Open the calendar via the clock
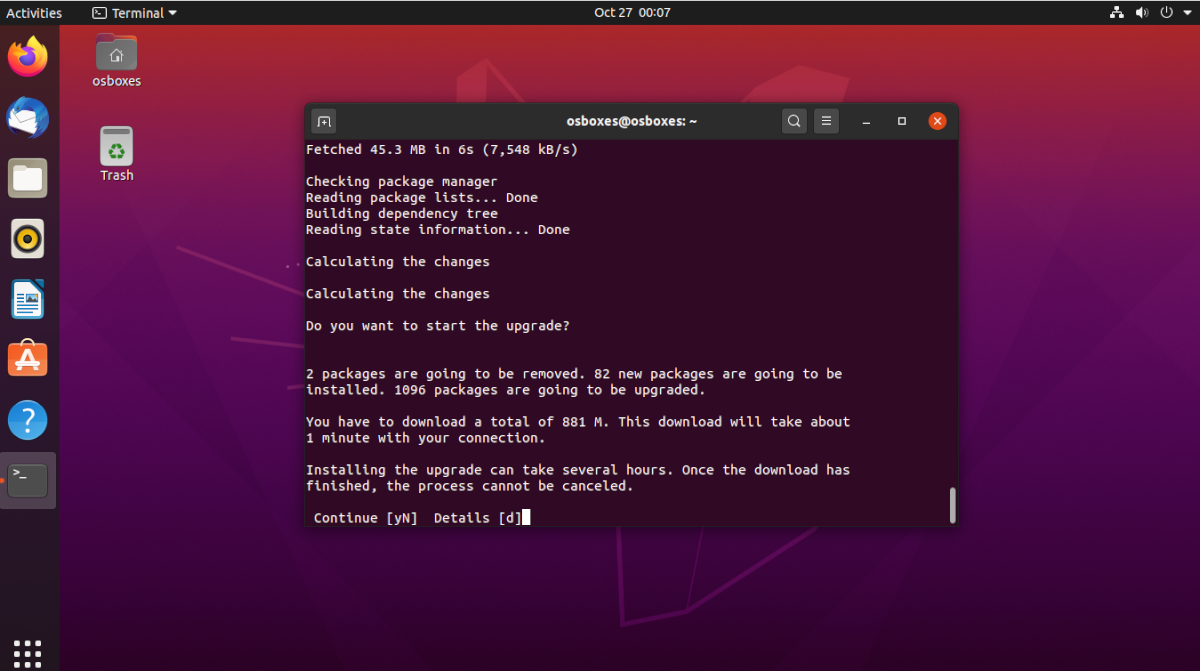The height and width of the screenshot is (671, 1200). click(632, 12)
